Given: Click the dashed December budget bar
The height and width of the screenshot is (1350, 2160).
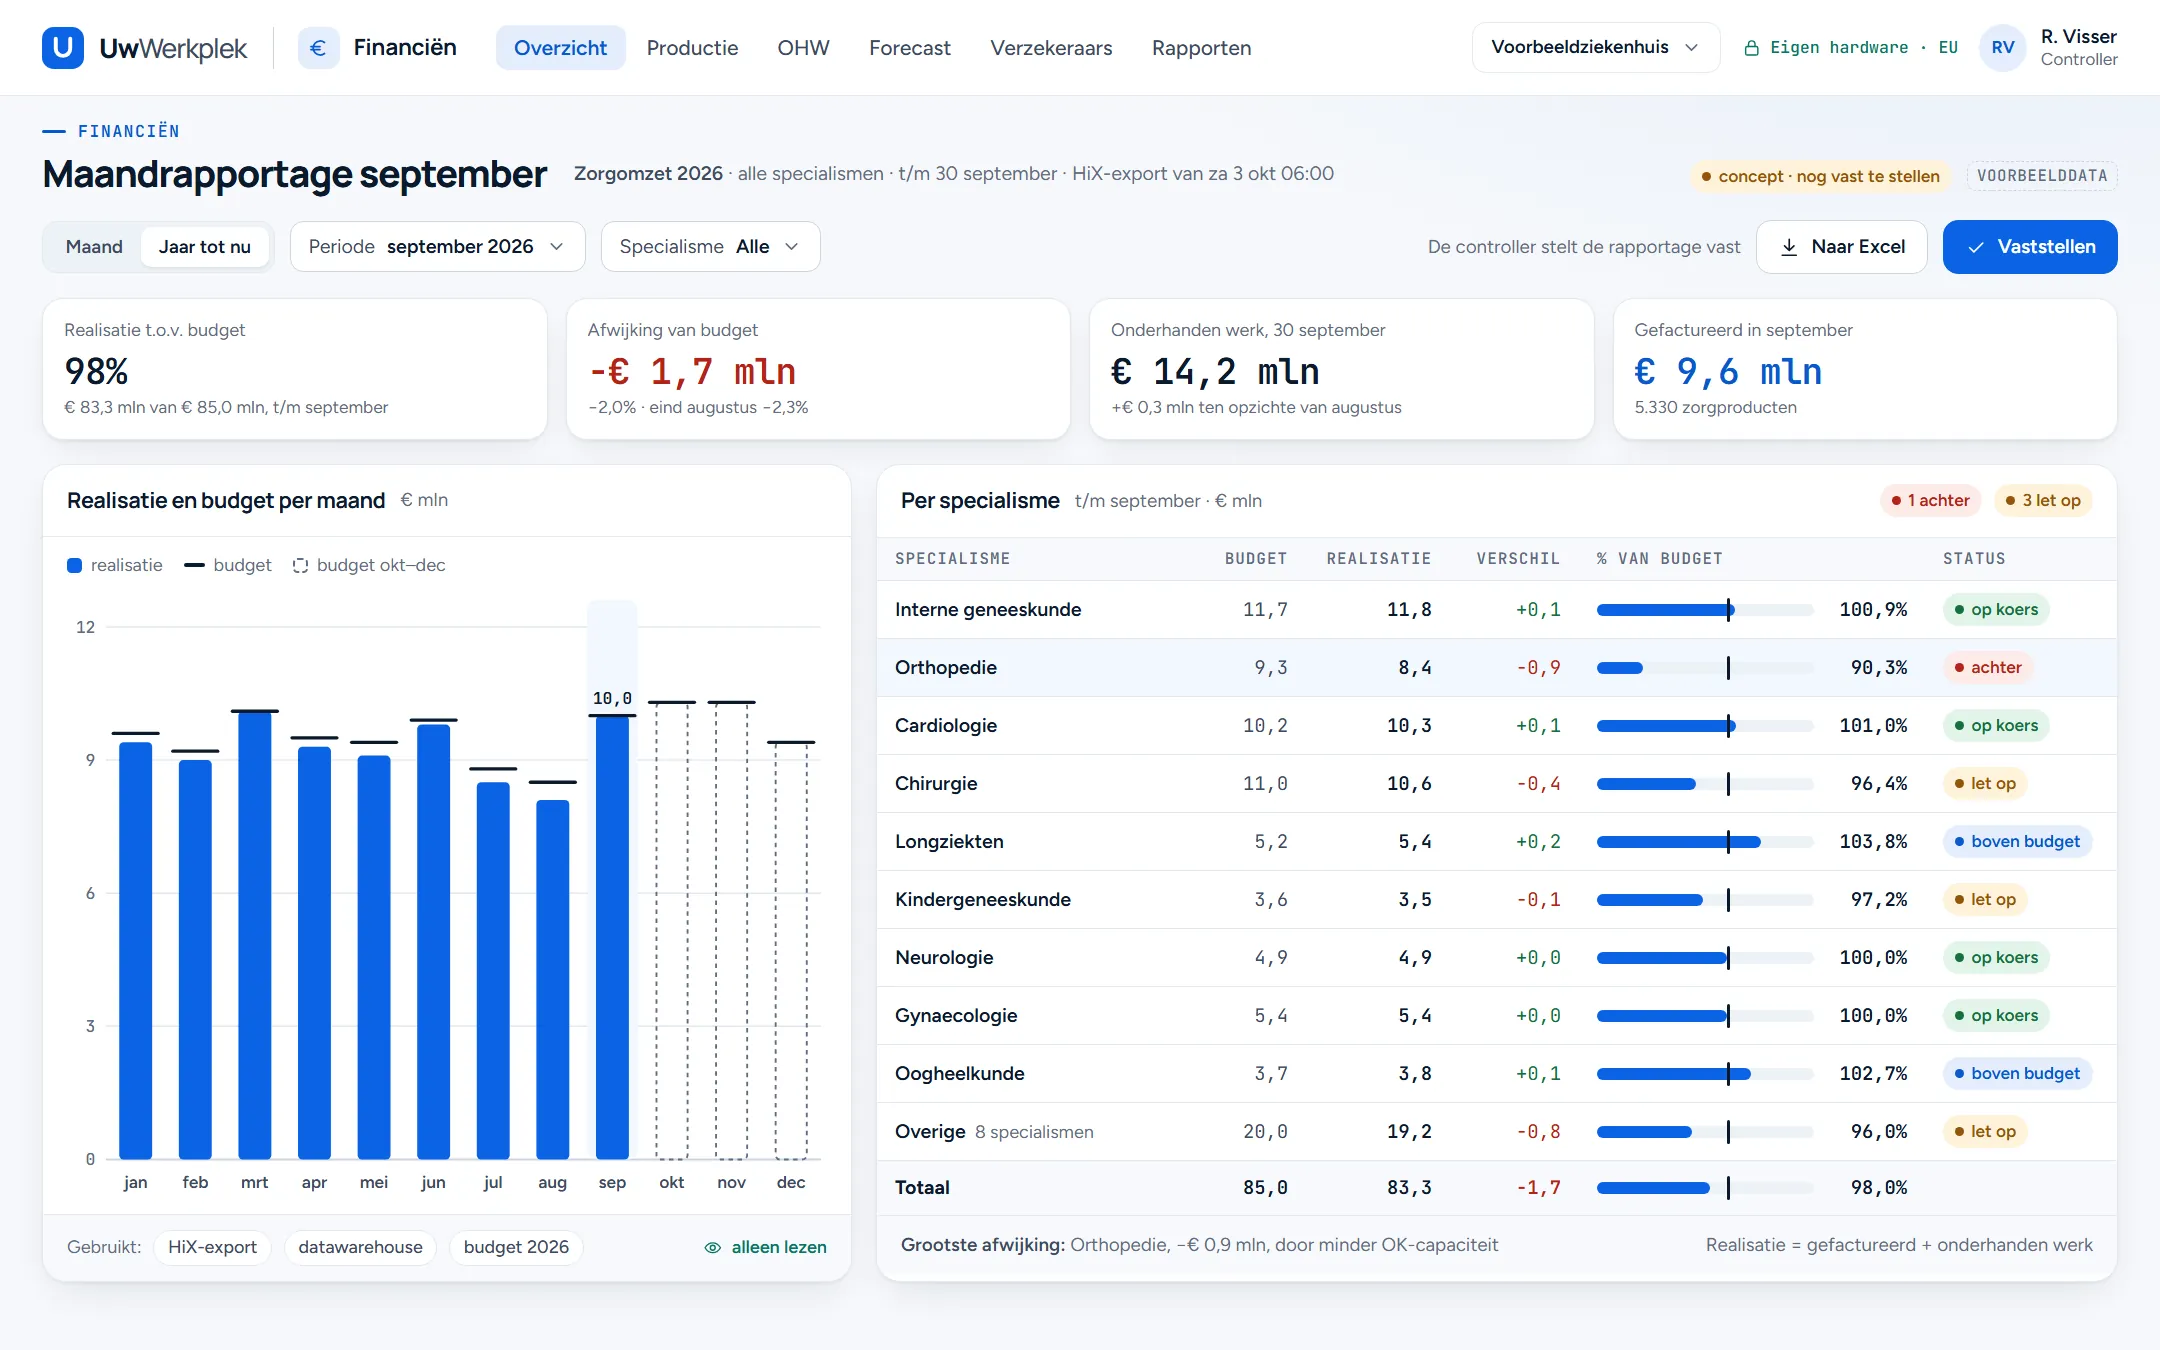Looking at the screenshot, I should click(x=791, y=951).
